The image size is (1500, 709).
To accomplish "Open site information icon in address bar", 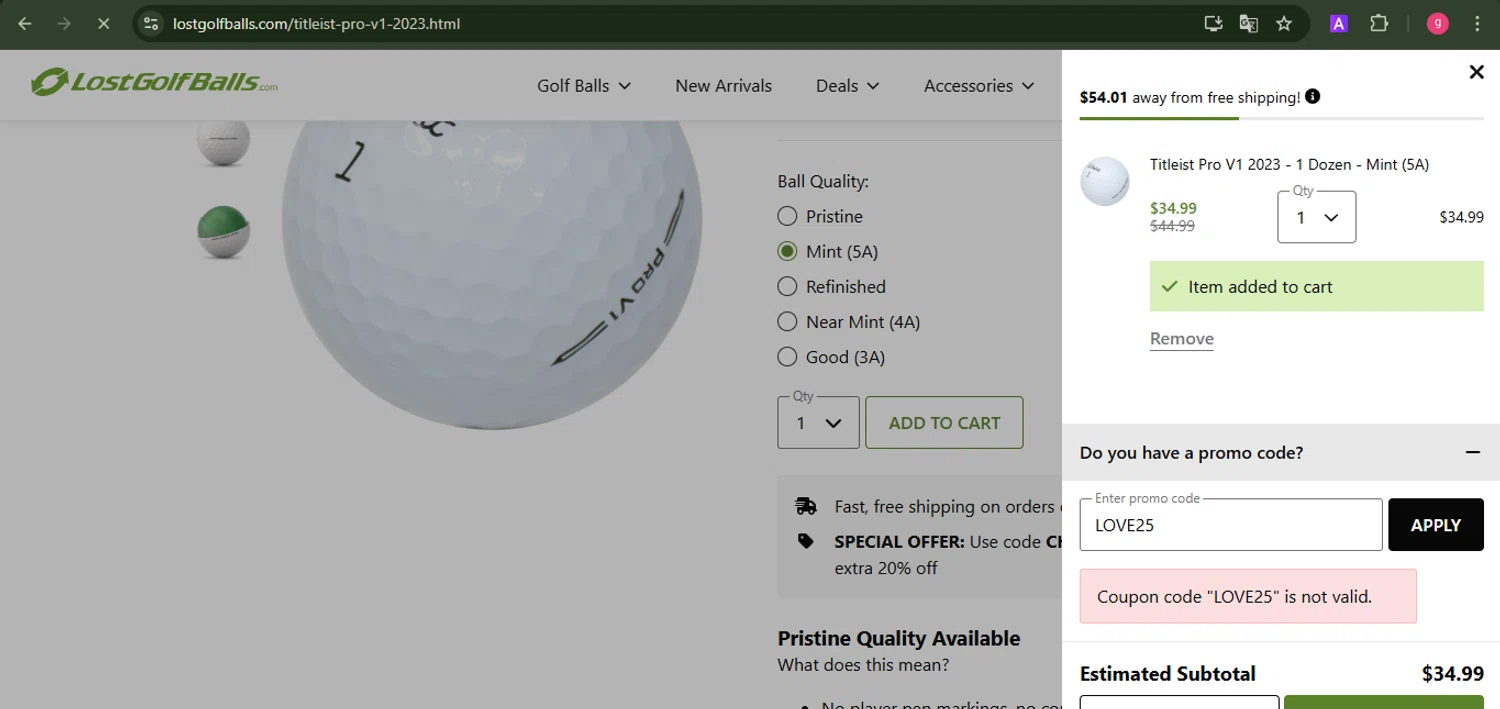I will (151, 23).
